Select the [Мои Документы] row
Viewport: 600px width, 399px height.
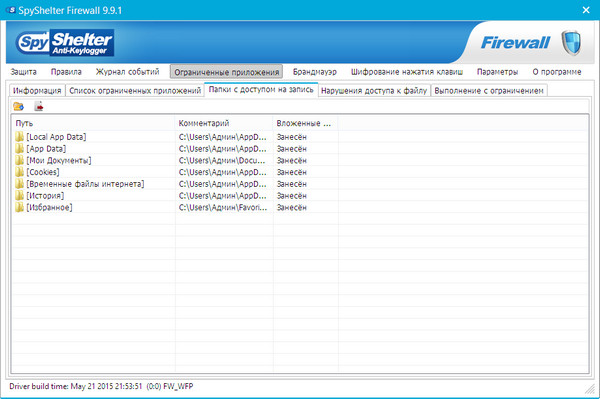tap(300, 161)
